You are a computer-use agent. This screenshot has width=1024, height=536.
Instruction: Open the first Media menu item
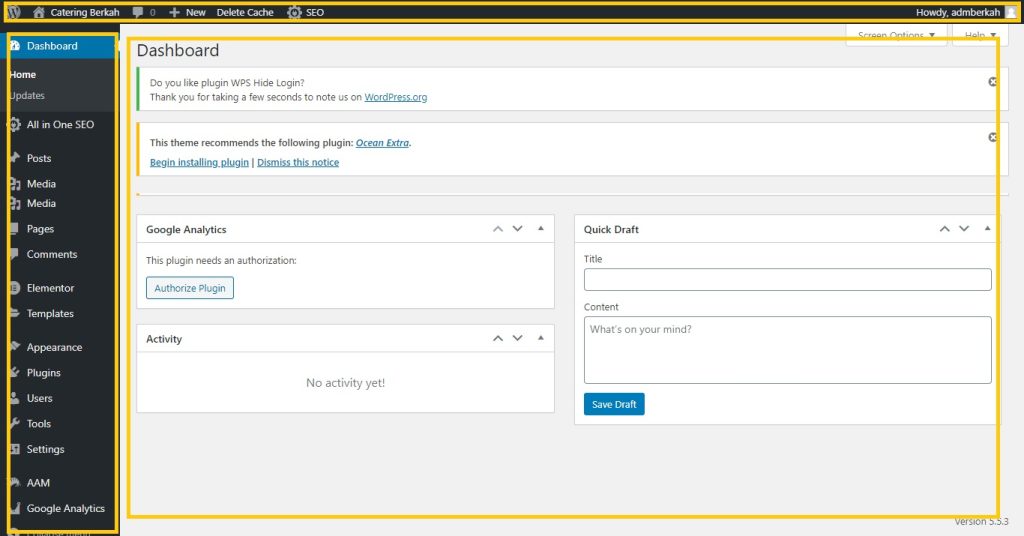coord(41,183)
